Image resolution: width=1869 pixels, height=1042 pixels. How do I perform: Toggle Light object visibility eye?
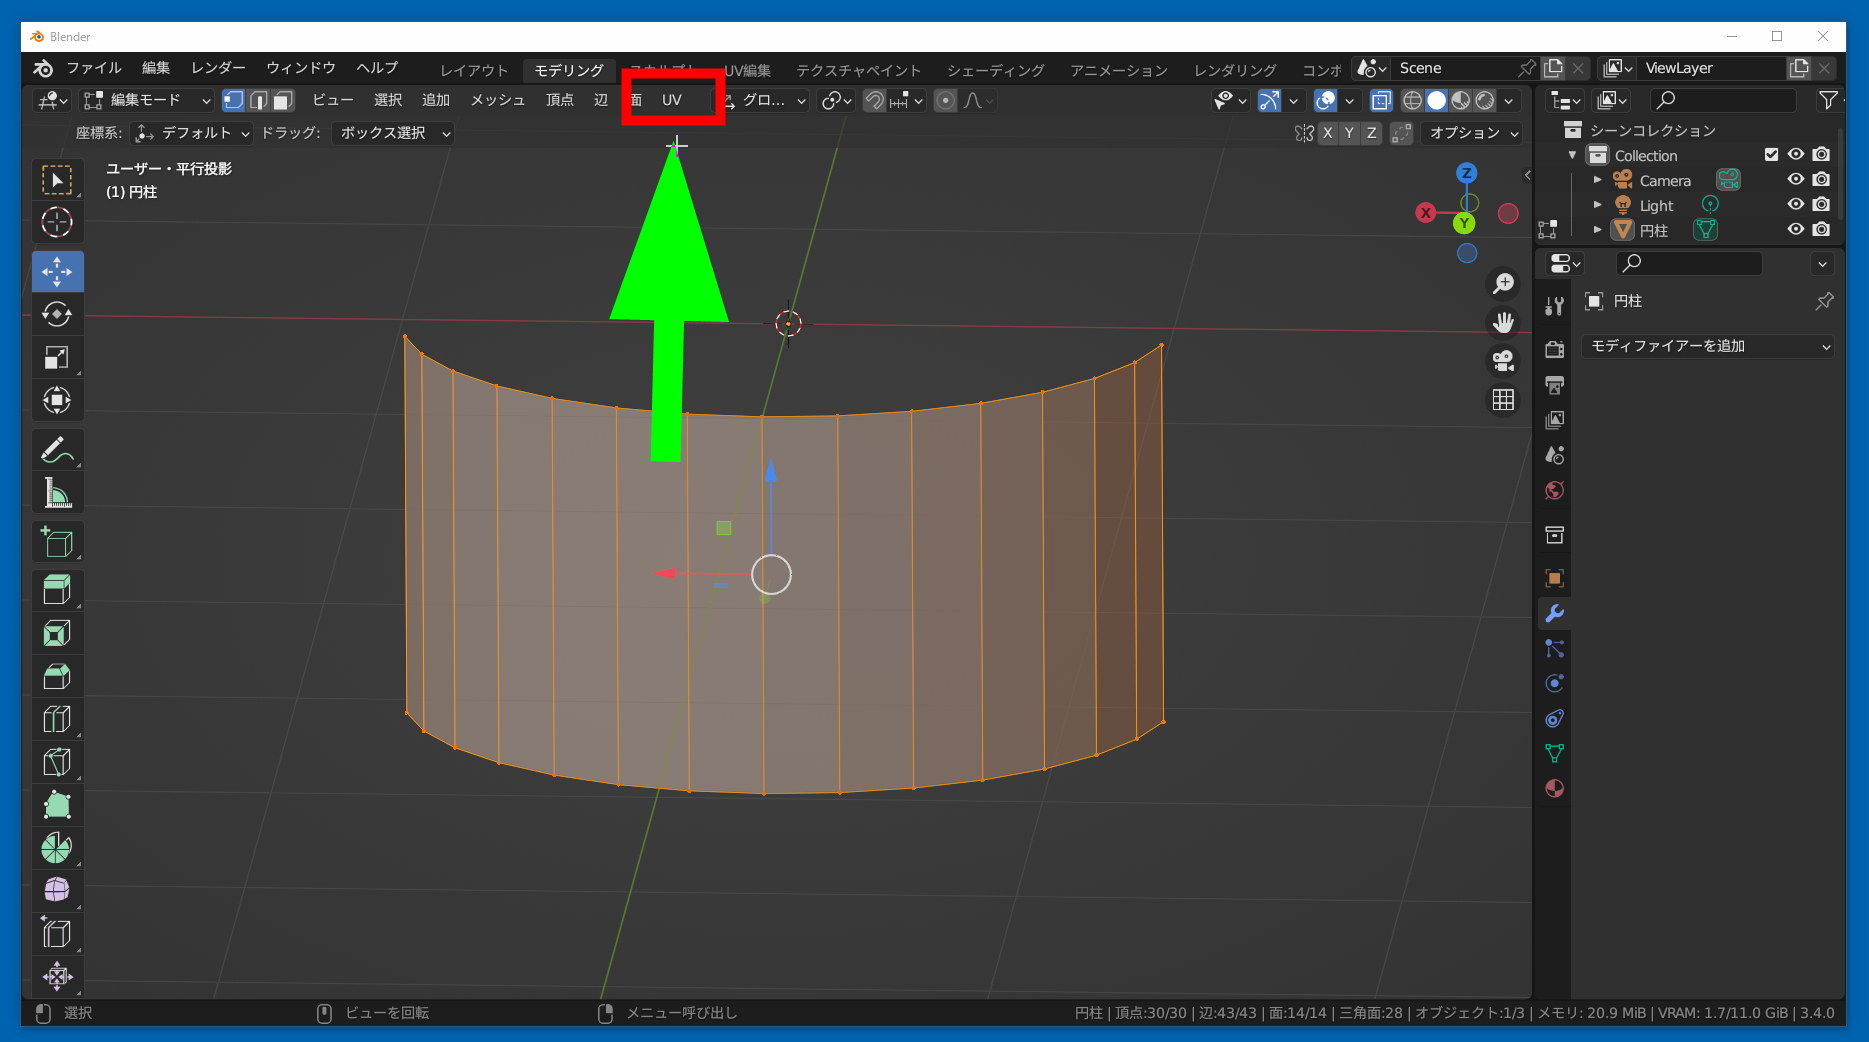[x=1796, y=205]
